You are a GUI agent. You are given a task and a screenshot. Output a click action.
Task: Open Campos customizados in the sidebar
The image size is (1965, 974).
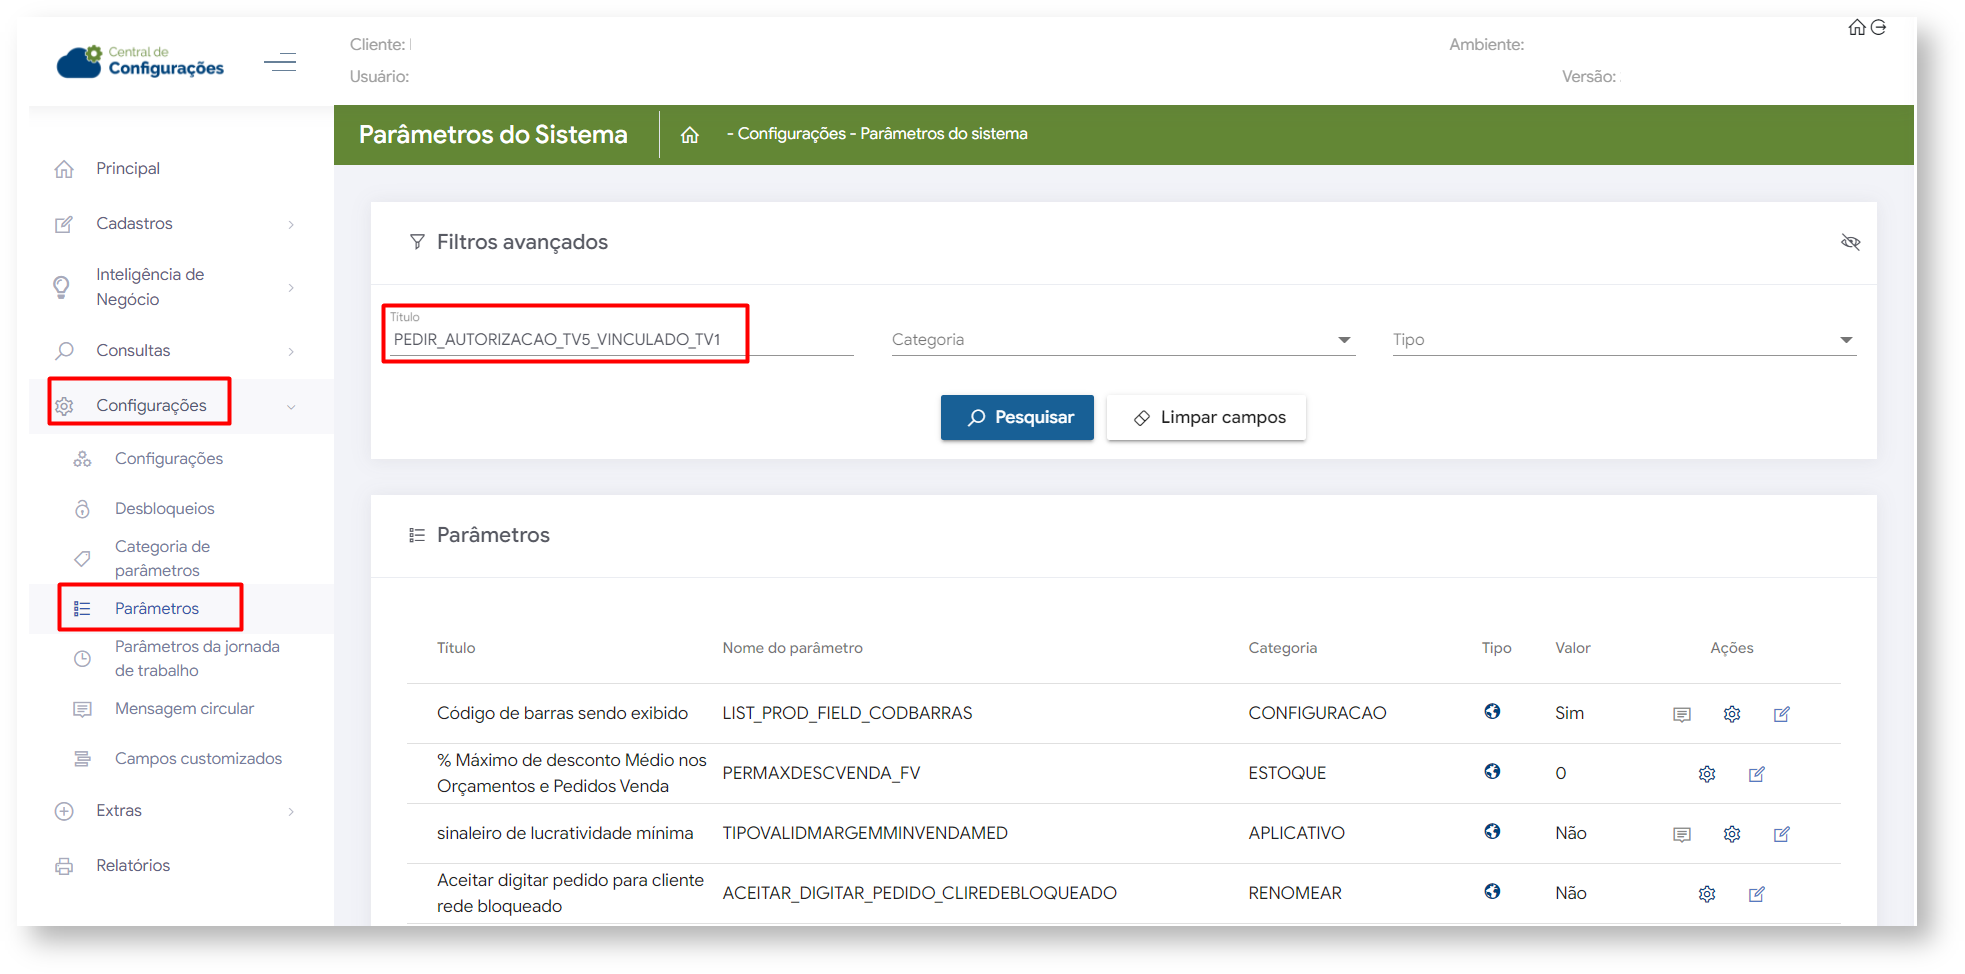coord(198,759)
